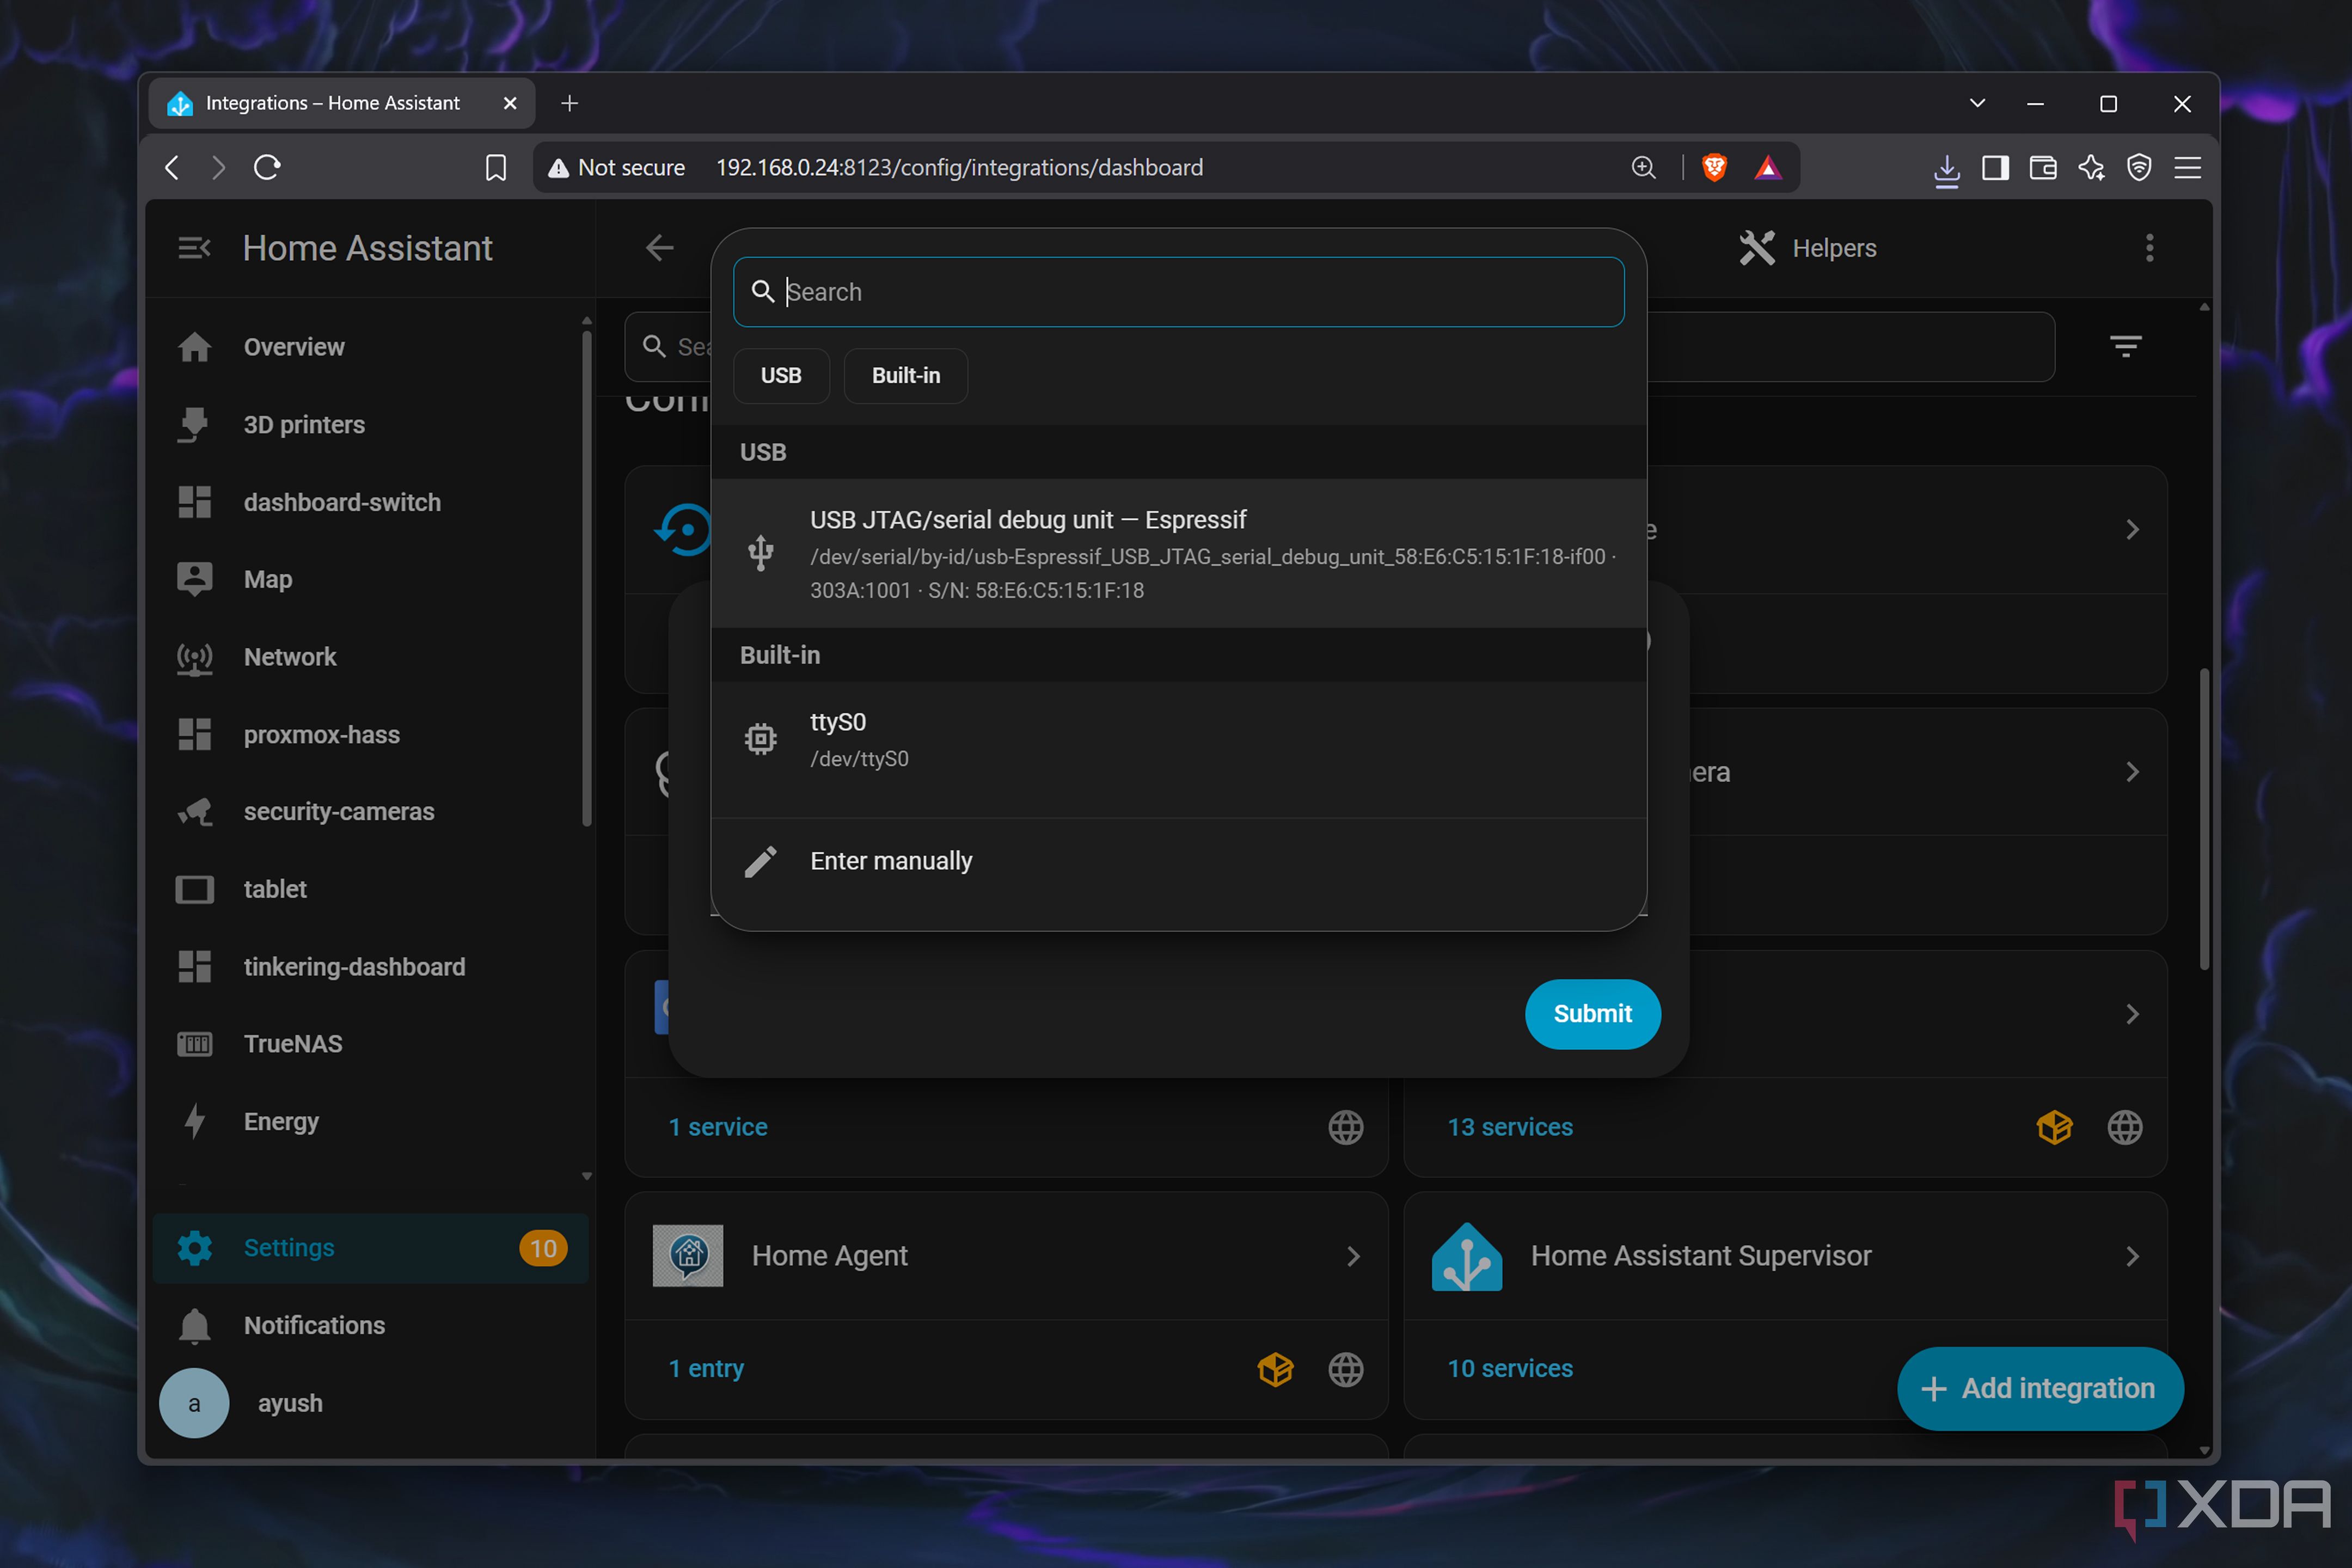Switch to the Helpers tab

(x=1808, y=248)
